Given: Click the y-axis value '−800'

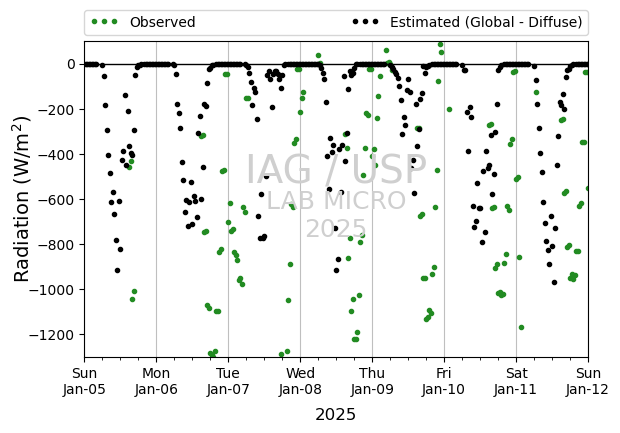Looking at the screenshot, I should (56, 245).
